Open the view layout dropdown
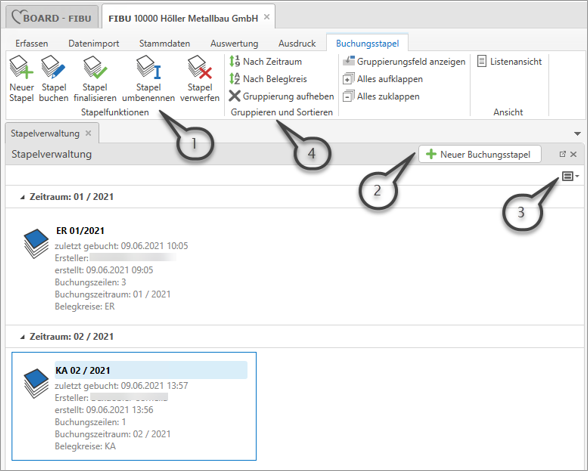This screenshot has height=471, width=588. pyautogui.click(x=571, y=176)
